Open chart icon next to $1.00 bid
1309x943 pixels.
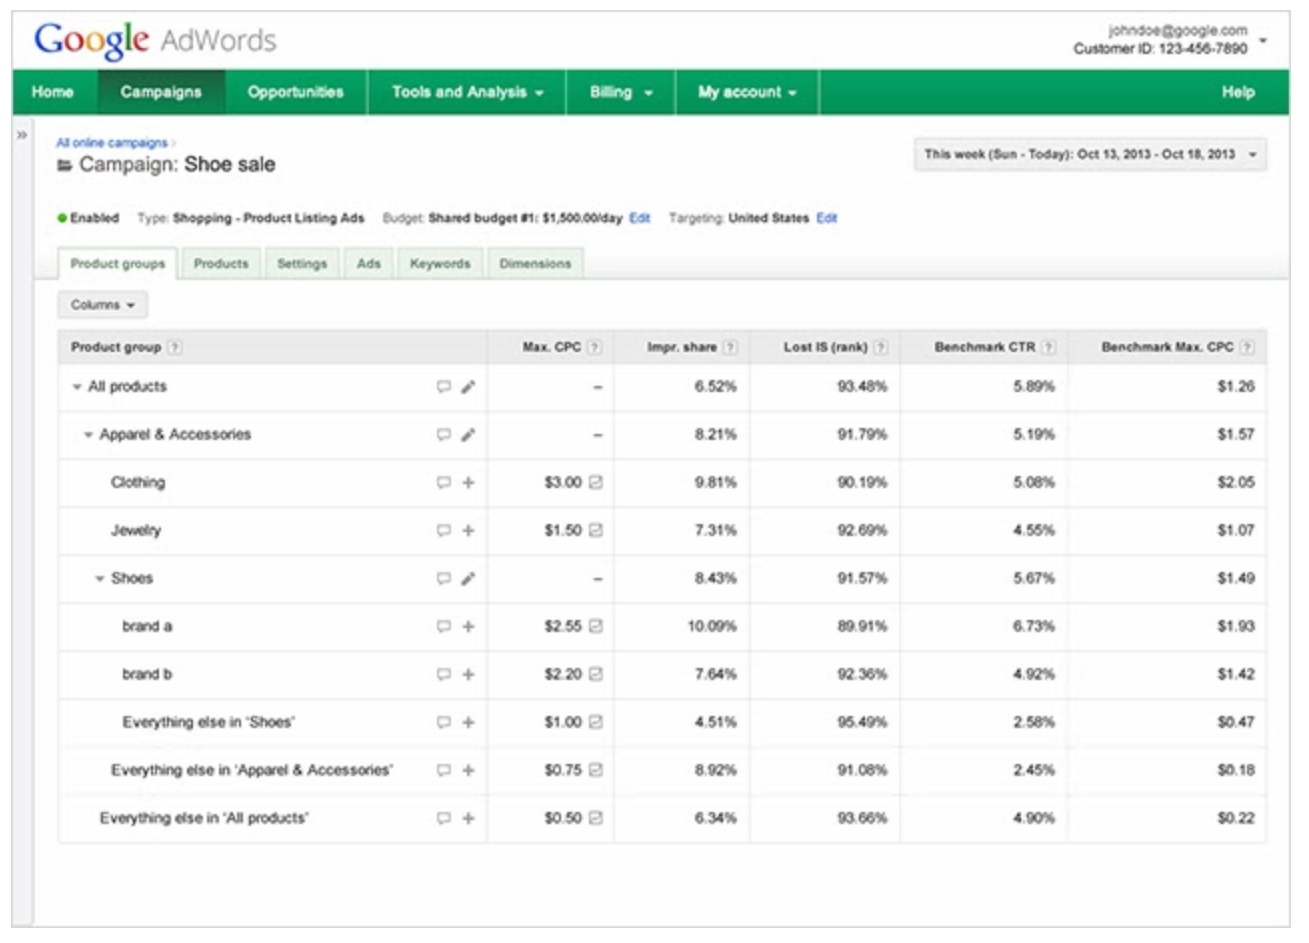click(x=596, y=723)
